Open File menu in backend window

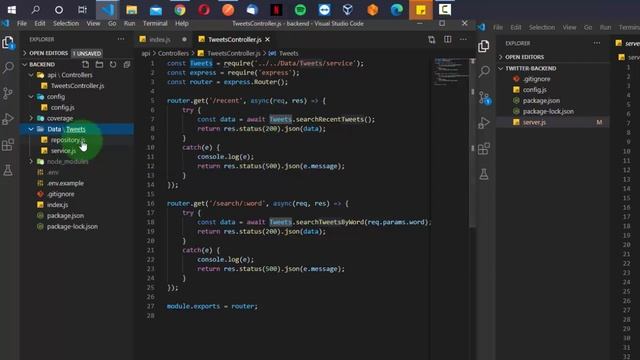point(22,24)
